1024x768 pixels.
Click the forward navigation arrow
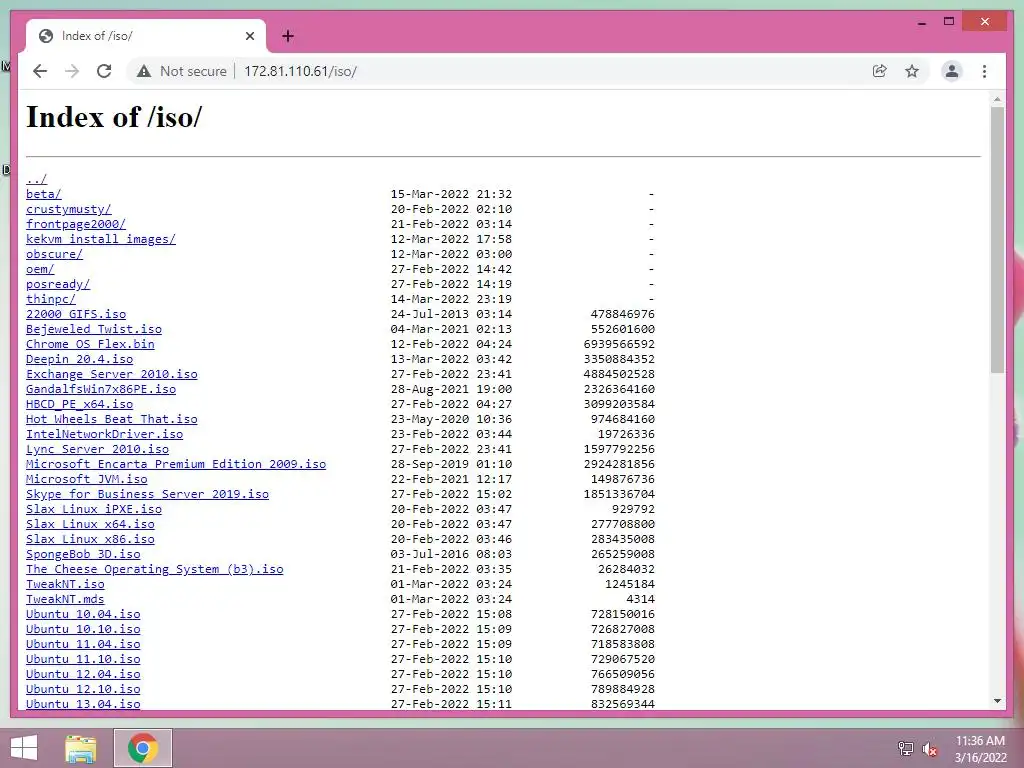coord(72,71)
